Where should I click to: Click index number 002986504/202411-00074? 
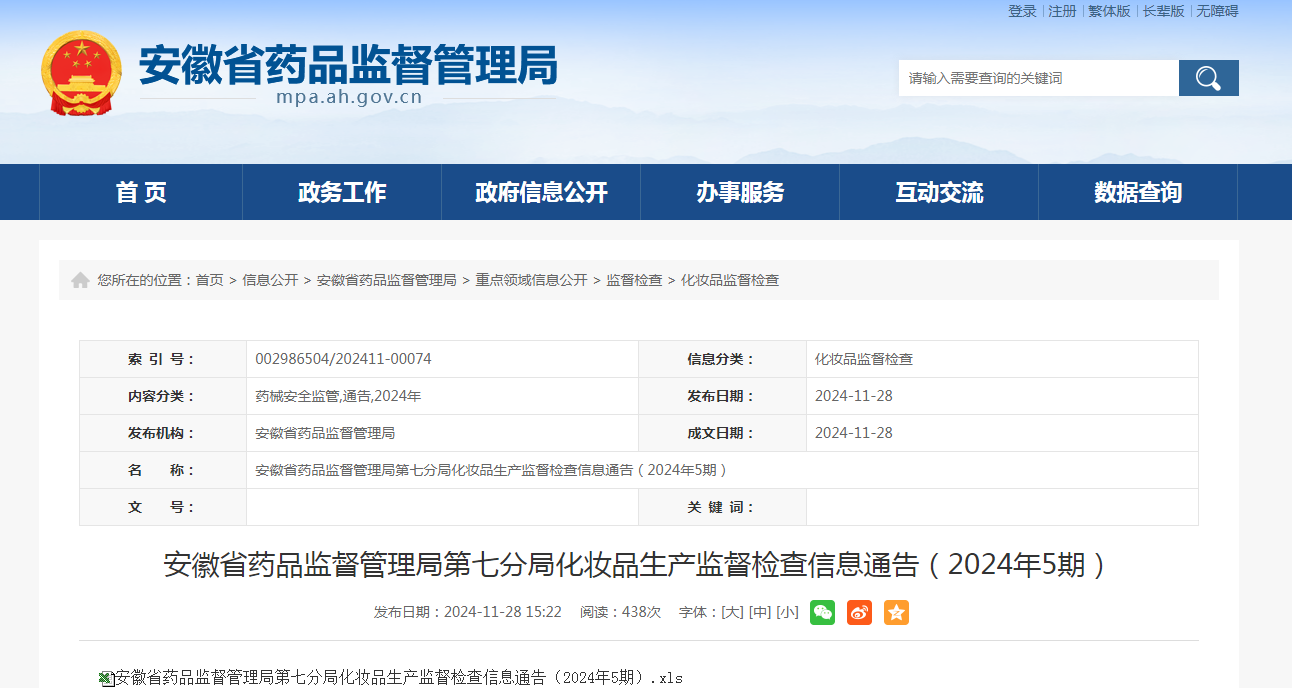[343, 359]
